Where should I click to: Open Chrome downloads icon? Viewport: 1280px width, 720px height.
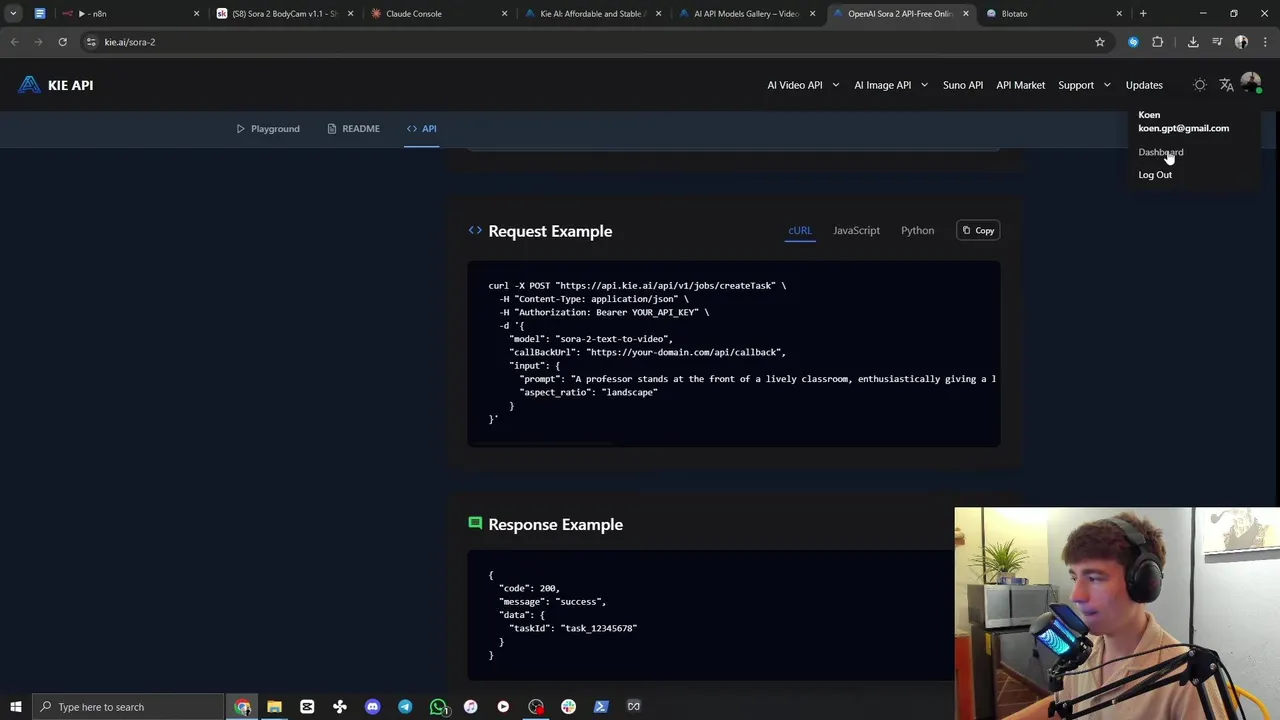click(1193, 42)
